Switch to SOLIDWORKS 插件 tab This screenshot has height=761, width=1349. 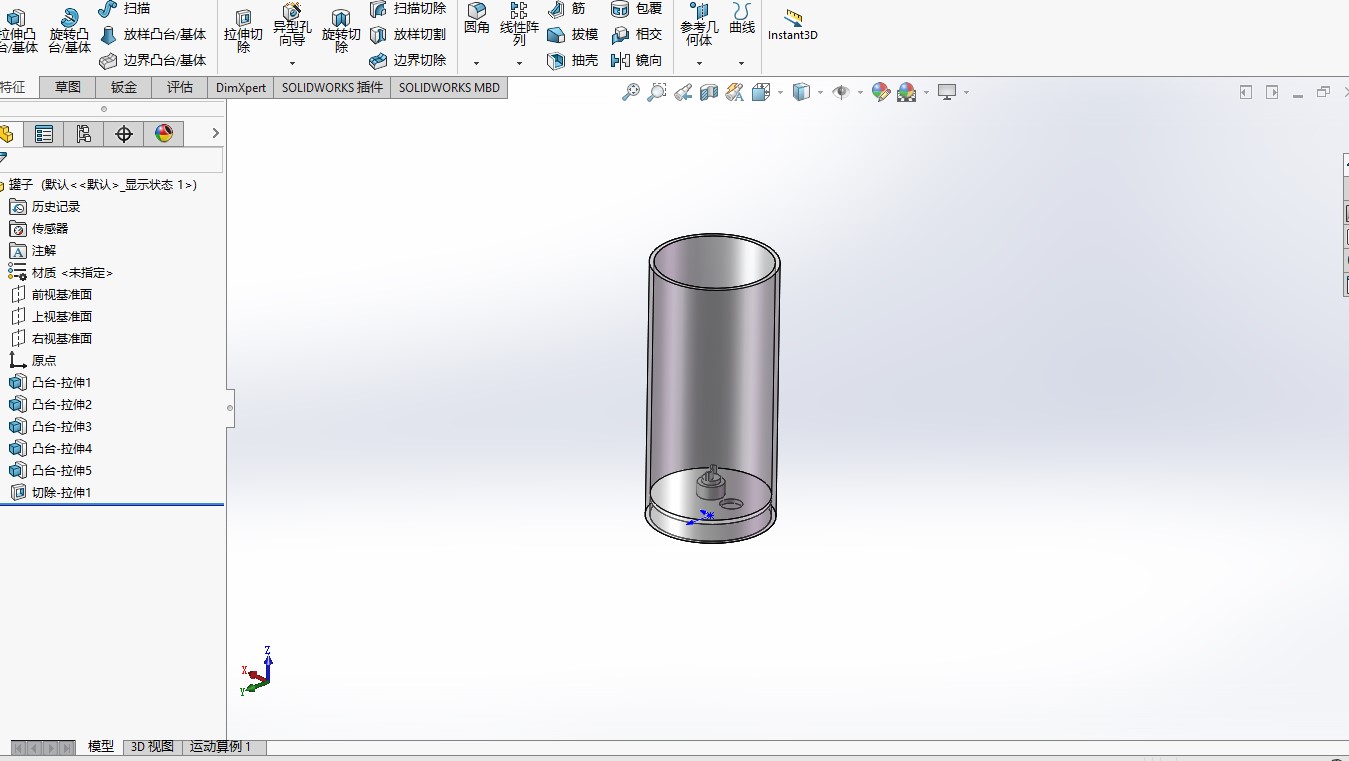332,87
